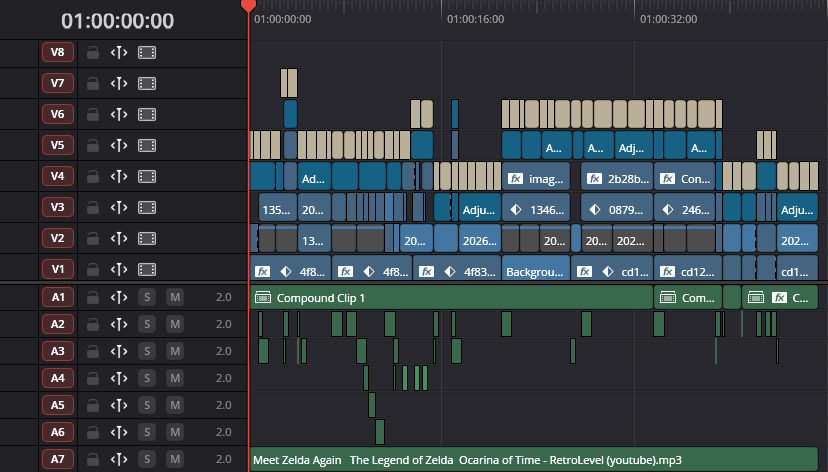Disable video track V6 filmstrip icon

point(147,114)
